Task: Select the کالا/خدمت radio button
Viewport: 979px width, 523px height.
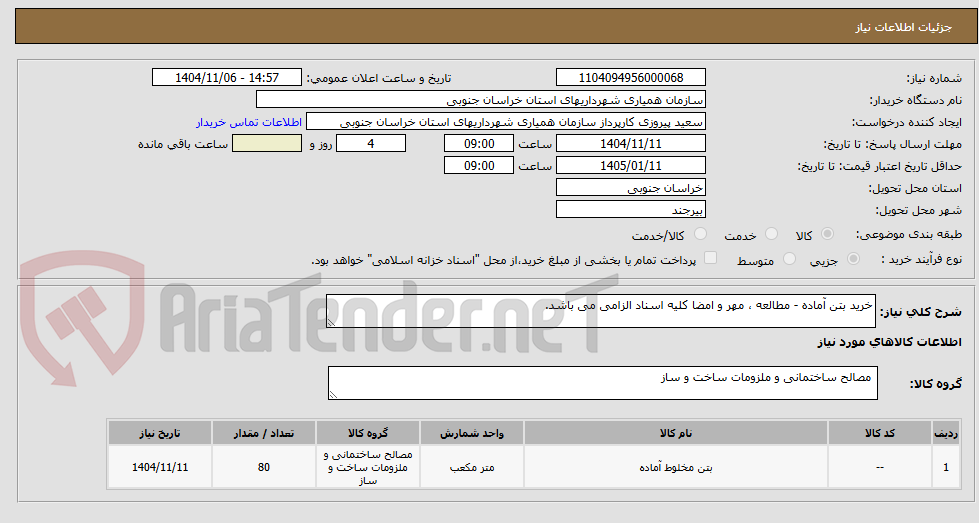Action: pos(701,234)
